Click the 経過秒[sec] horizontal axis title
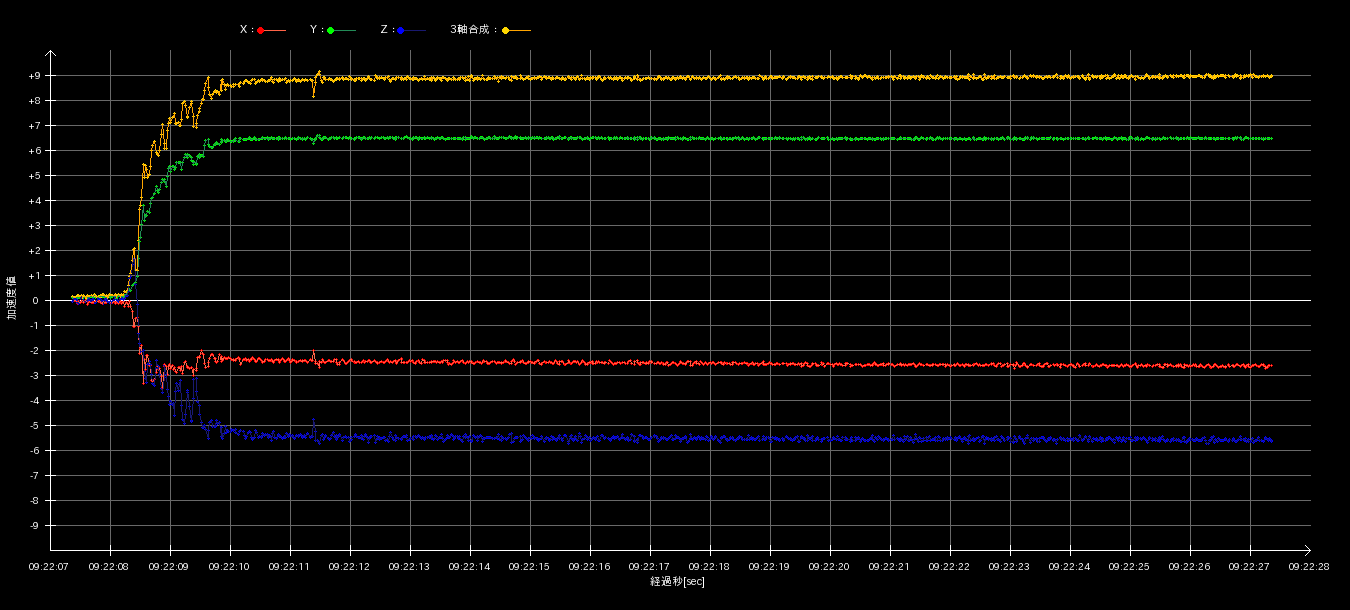 [x=677, y=582]
